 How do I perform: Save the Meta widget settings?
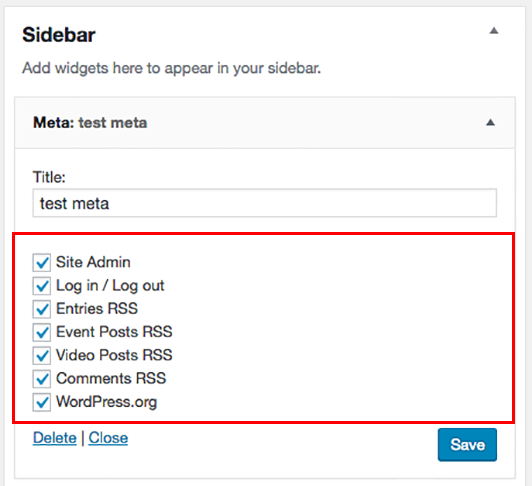pos(467,445)
